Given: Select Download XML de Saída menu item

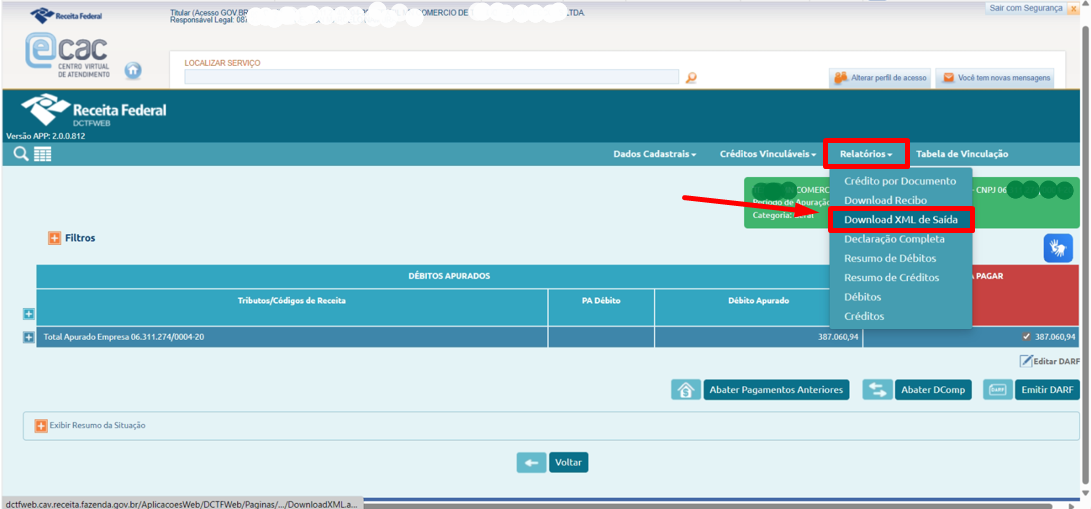Looking at the screenshot, I should click(x=900, y=220).
